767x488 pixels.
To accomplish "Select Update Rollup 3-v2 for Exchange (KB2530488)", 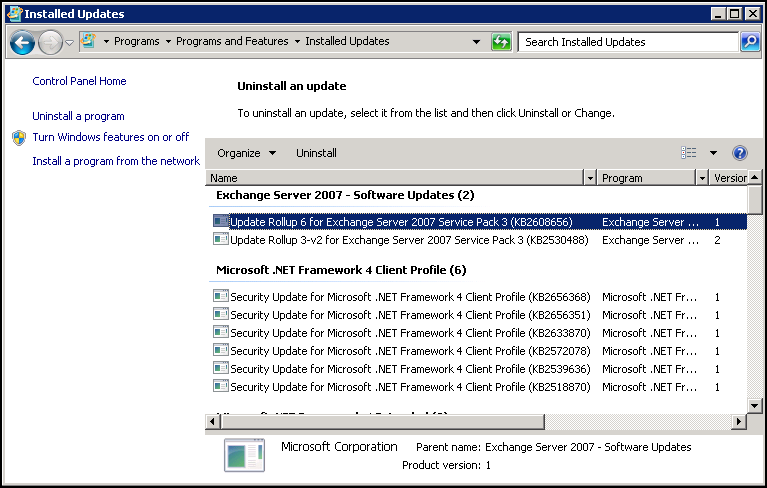I will coord(409,240).
